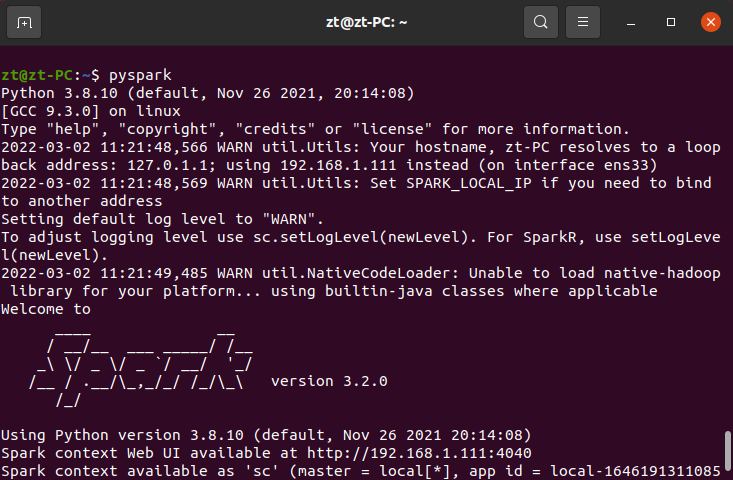Click the [GCC 9.3.0] on linux line
The image size is (733, 480).
coord(91,111)
